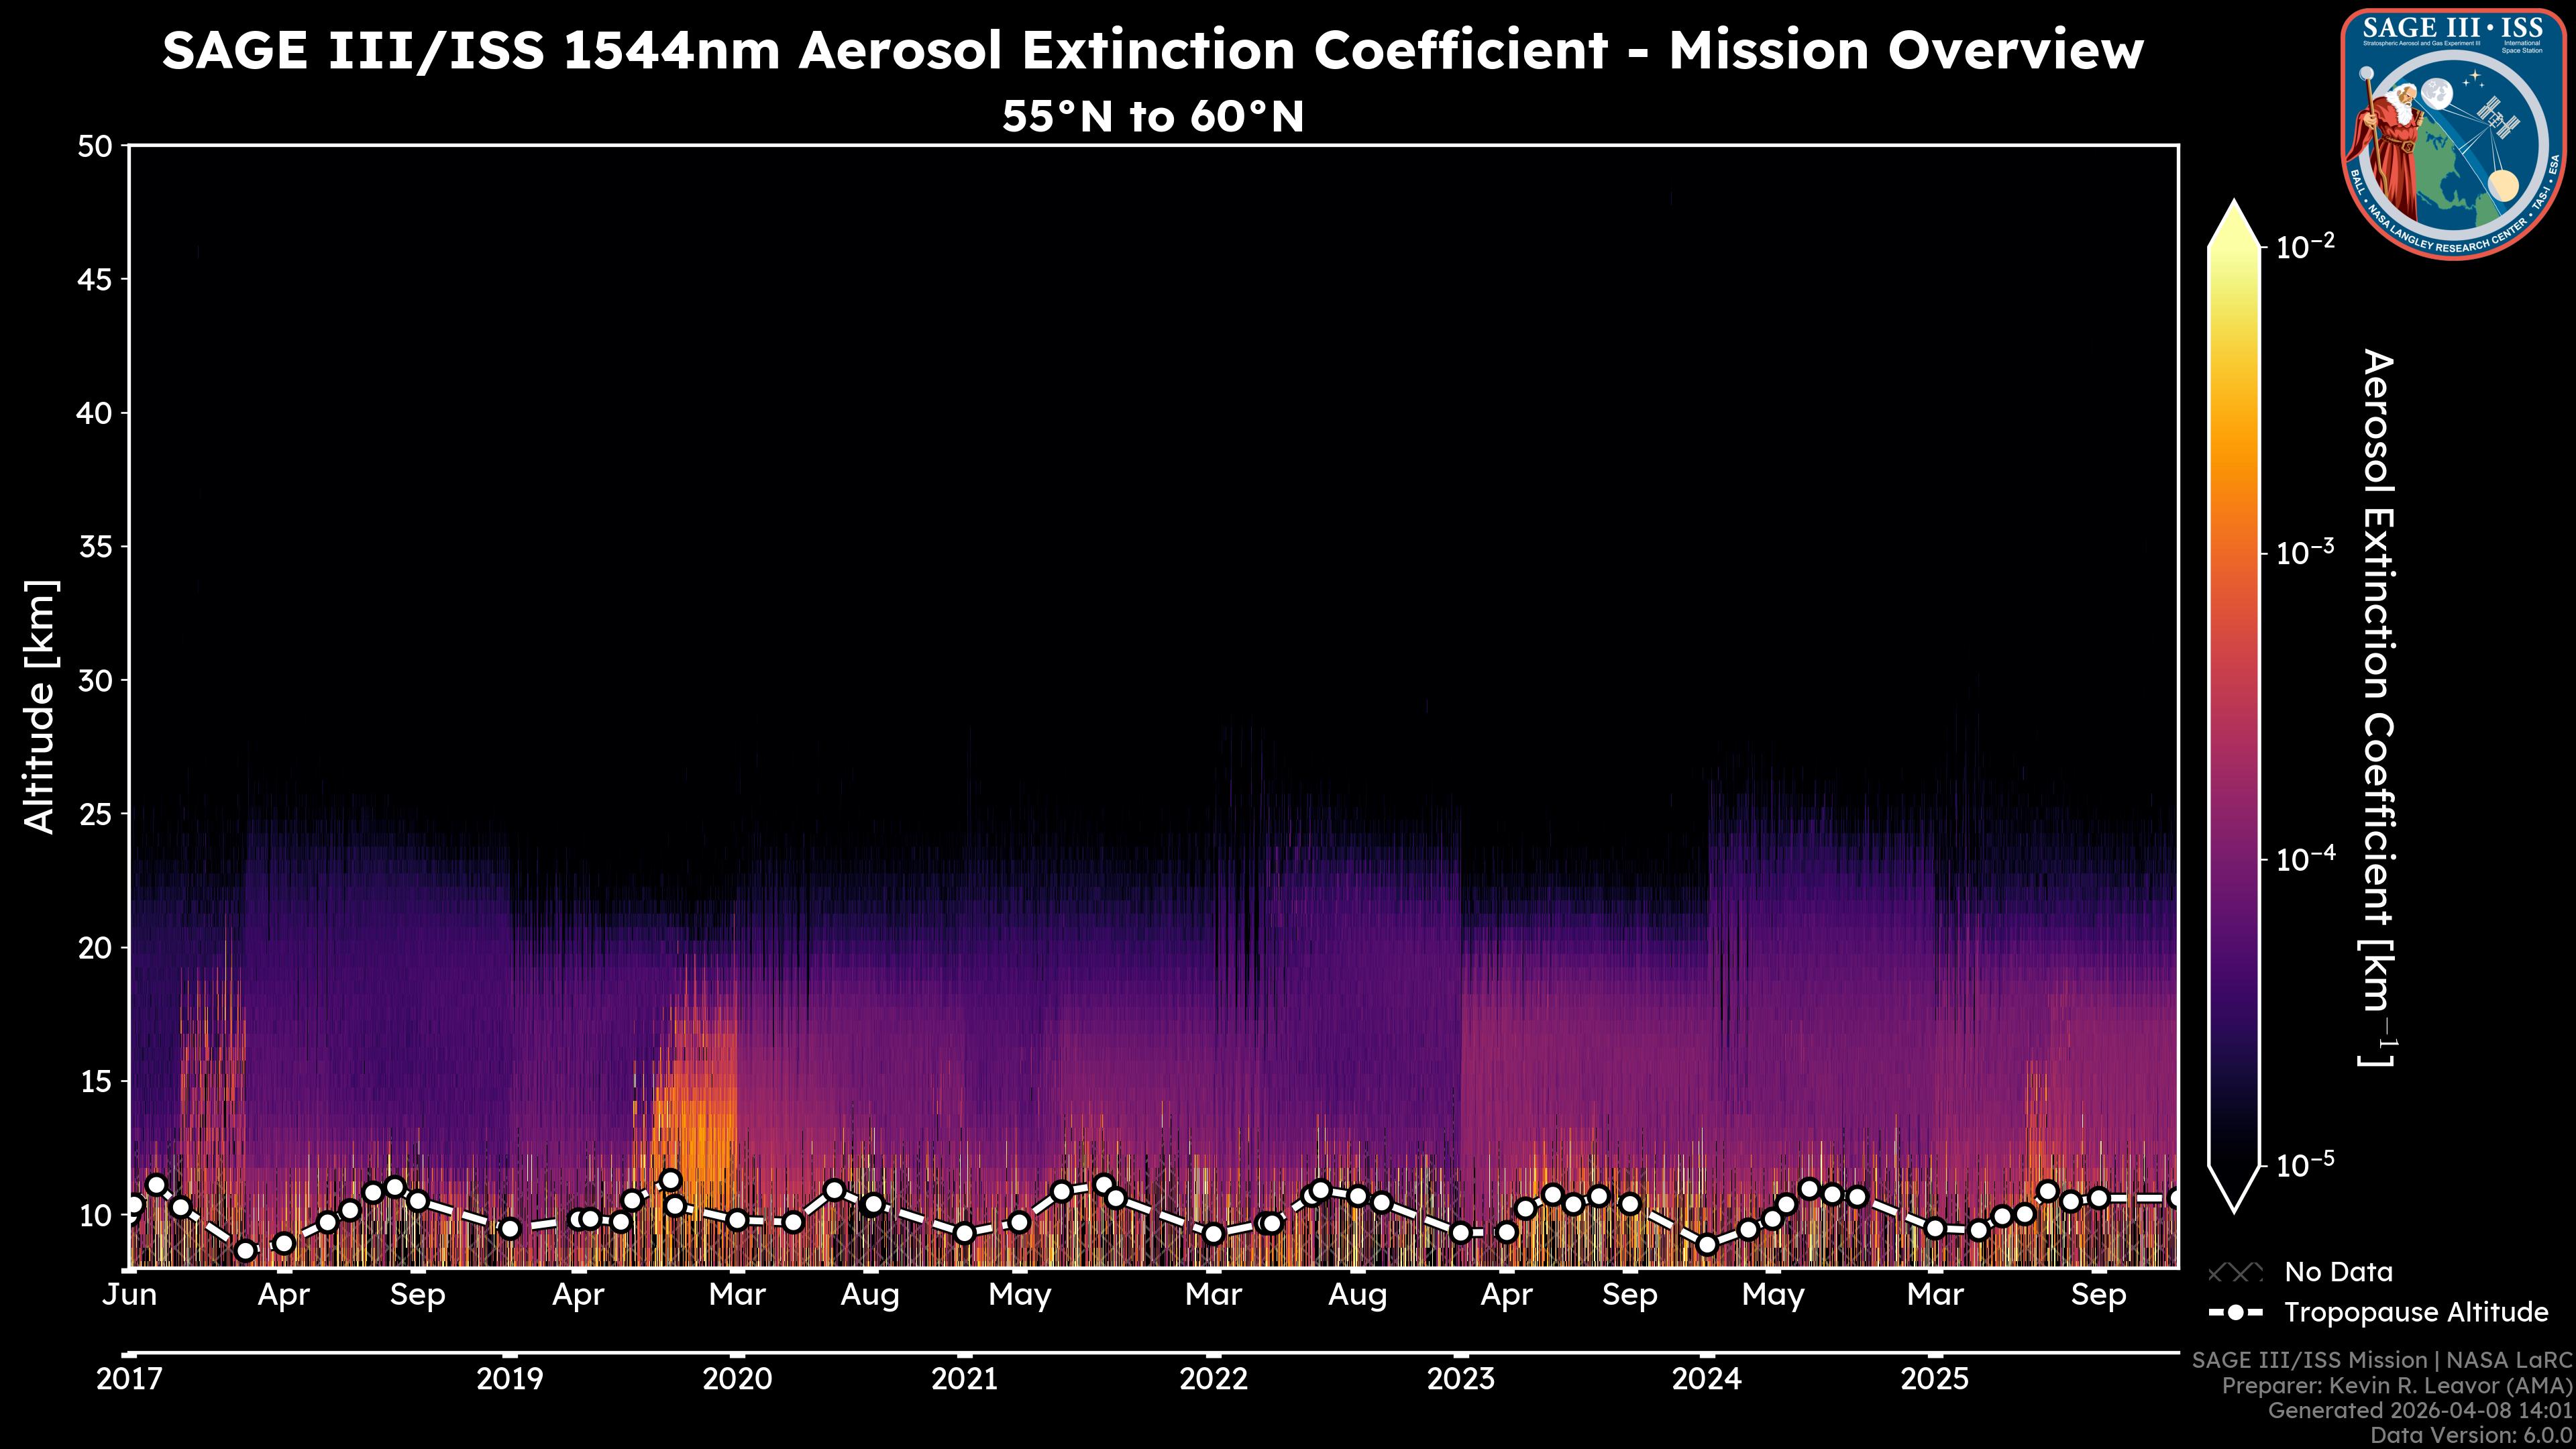
Task: Click the Jun month label at axis start
Action: (130, 1295)
